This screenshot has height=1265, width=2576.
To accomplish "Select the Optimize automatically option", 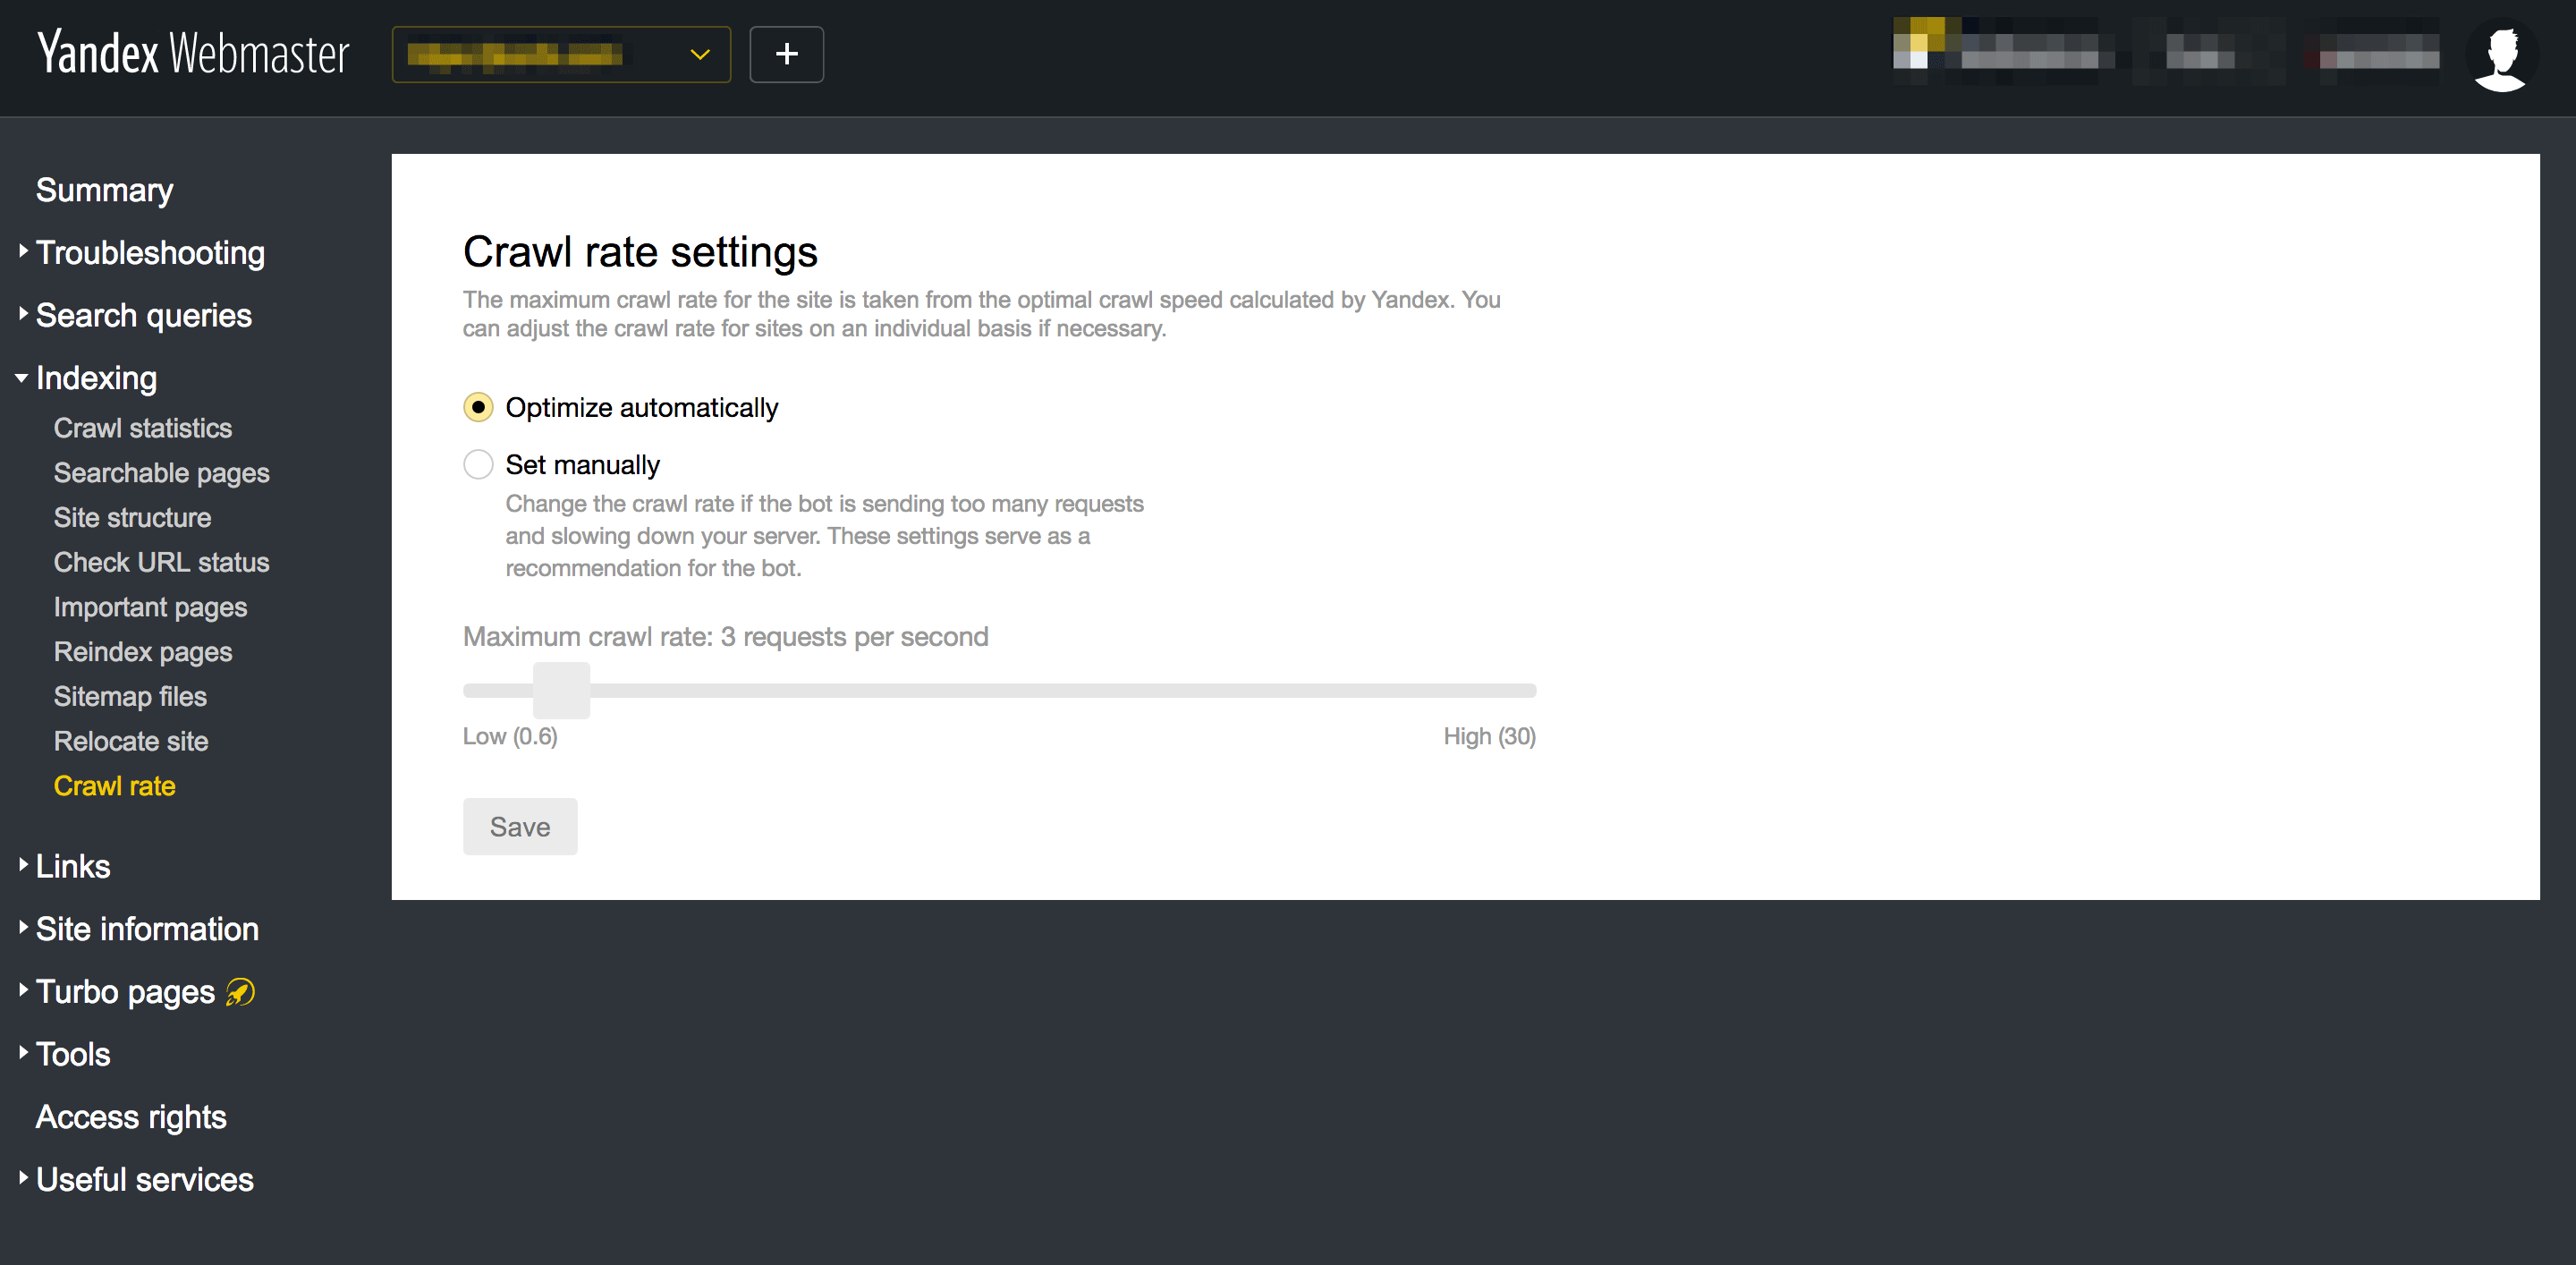I will pos(479,407).
